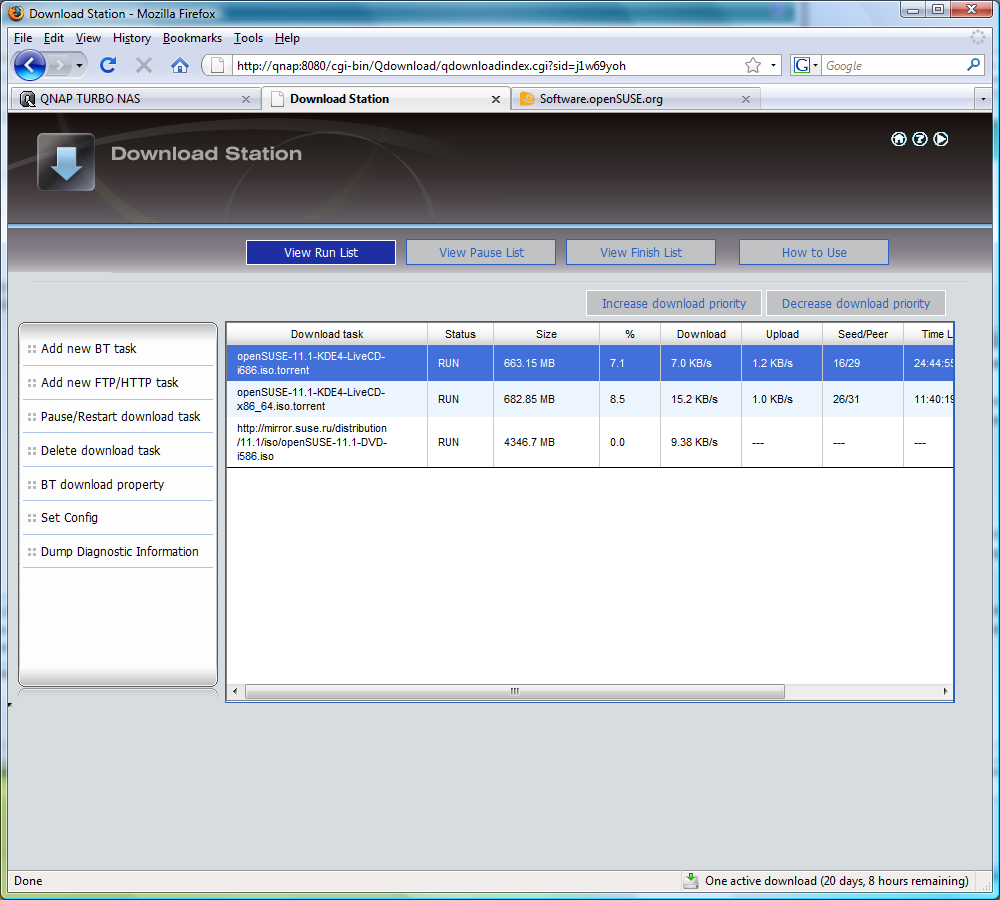Open the File menu
1000x900 pixels.
23,38
